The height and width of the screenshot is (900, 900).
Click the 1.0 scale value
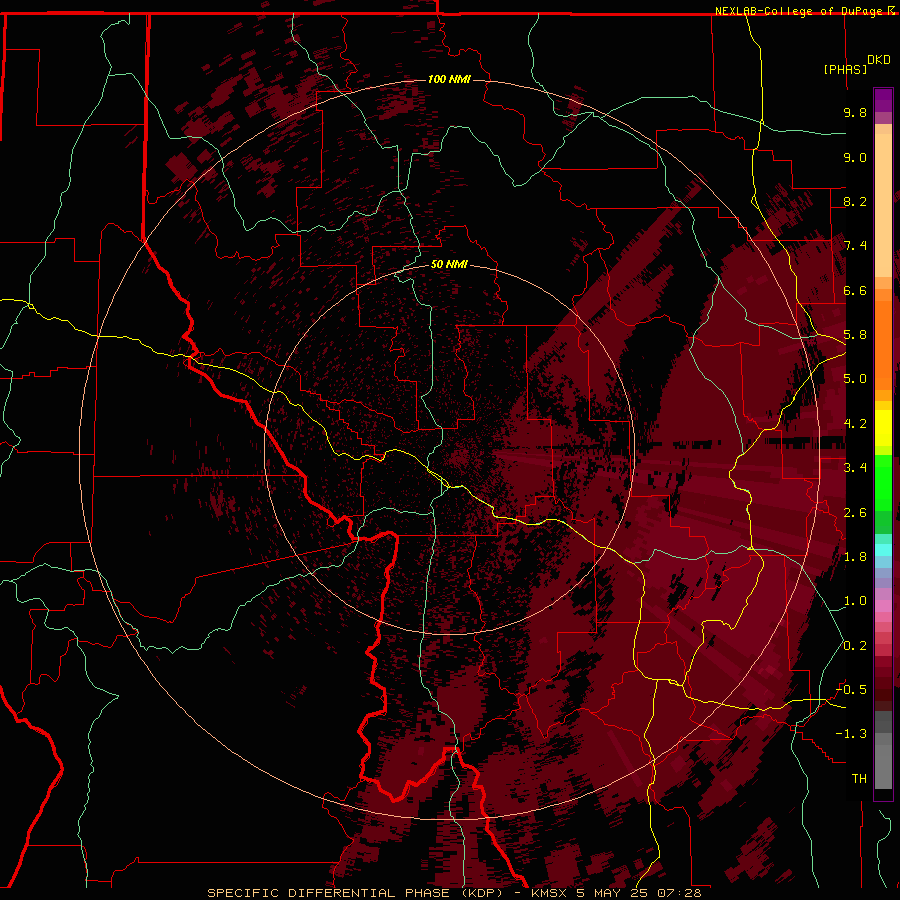coord(855,601)
